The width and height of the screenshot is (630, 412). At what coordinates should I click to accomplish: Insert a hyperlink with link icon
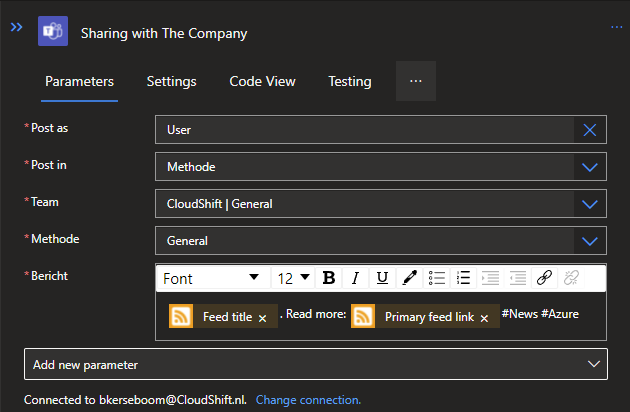click(x=544, y=278)
